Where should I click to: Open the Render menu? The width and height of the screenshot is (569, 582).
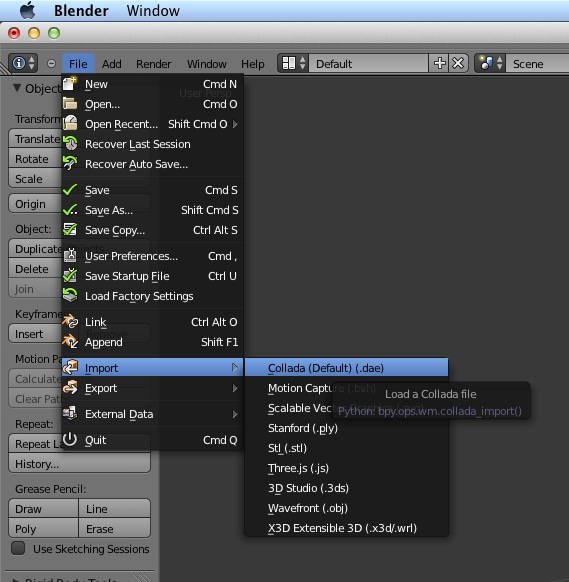coord(154,64)
